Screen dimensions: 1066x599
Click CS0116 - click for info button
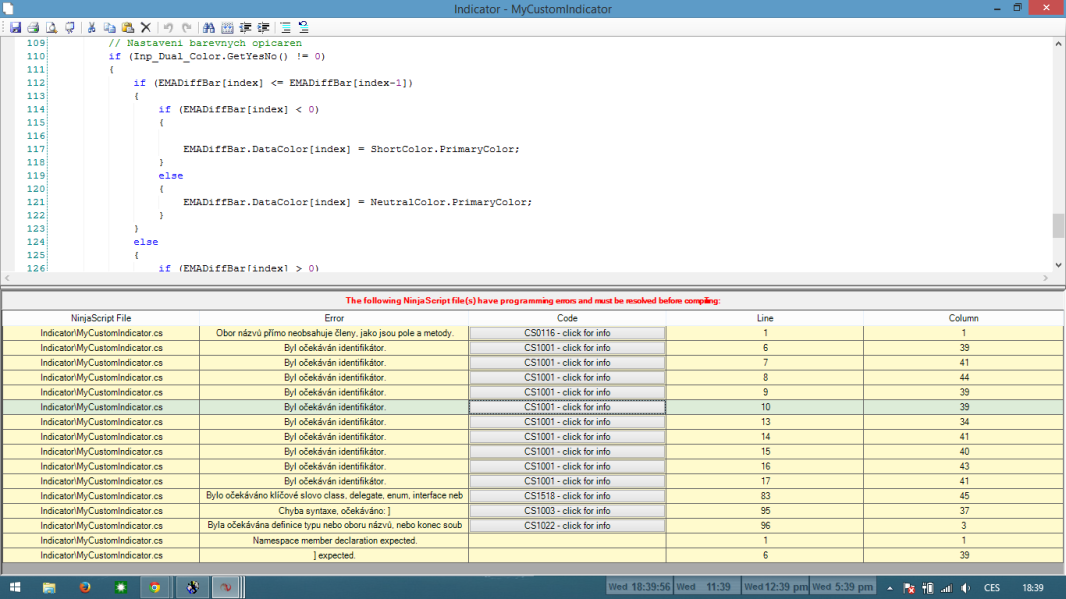tap(567, 333)
